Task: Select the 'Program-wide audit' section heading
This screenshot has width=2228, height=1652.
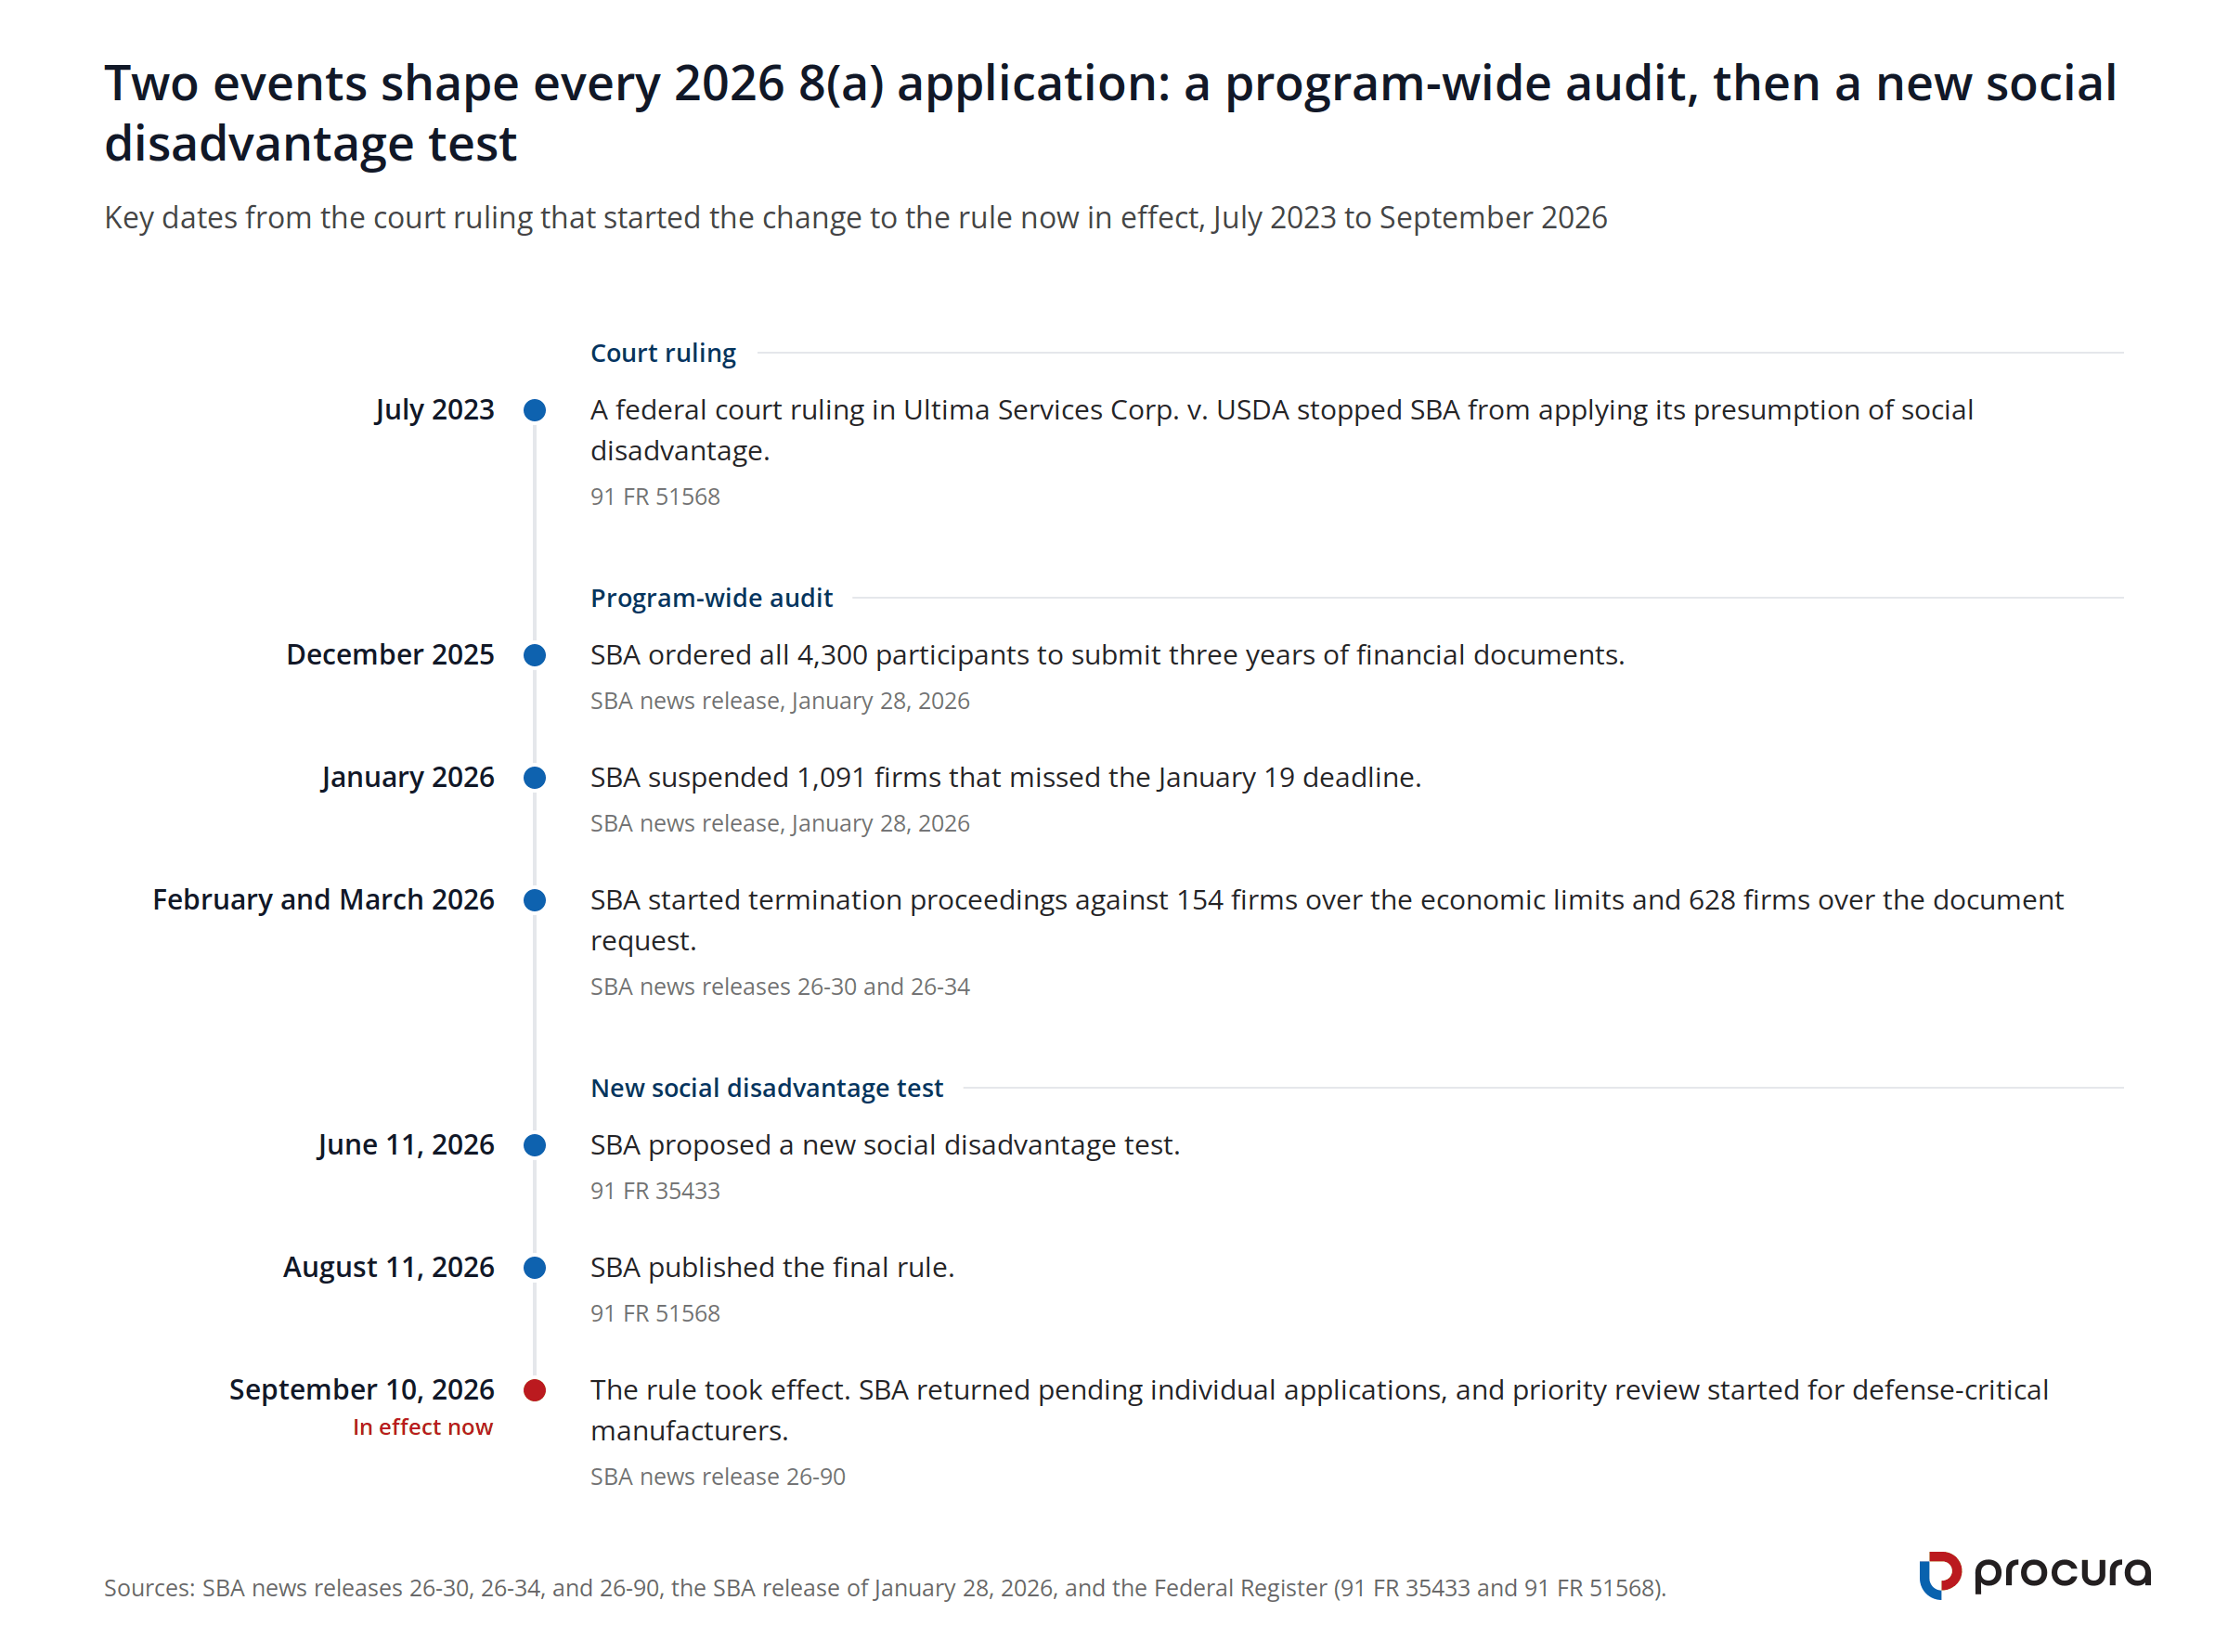Action: [x=711, y=598]
